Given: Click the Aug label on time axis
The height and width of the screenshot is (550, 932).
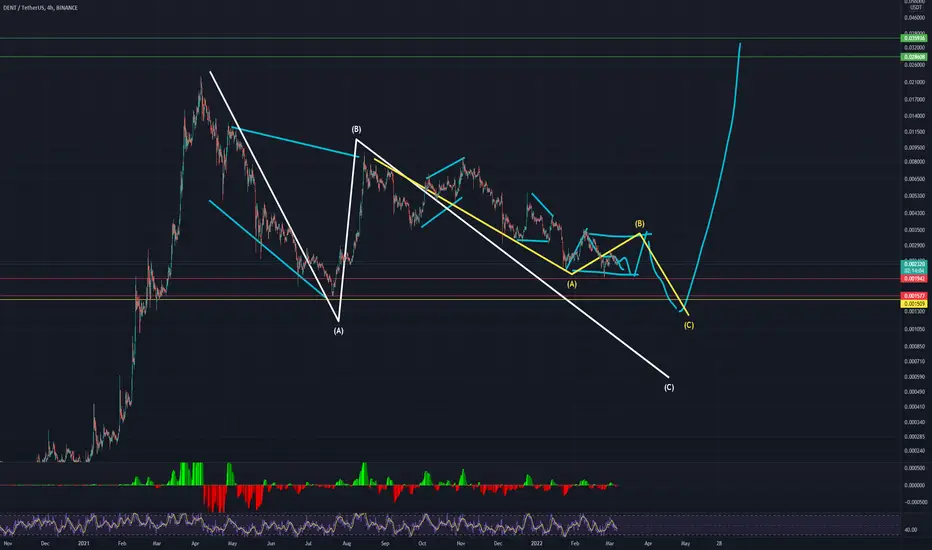Looking at the screenshot, I should [347, 543].
